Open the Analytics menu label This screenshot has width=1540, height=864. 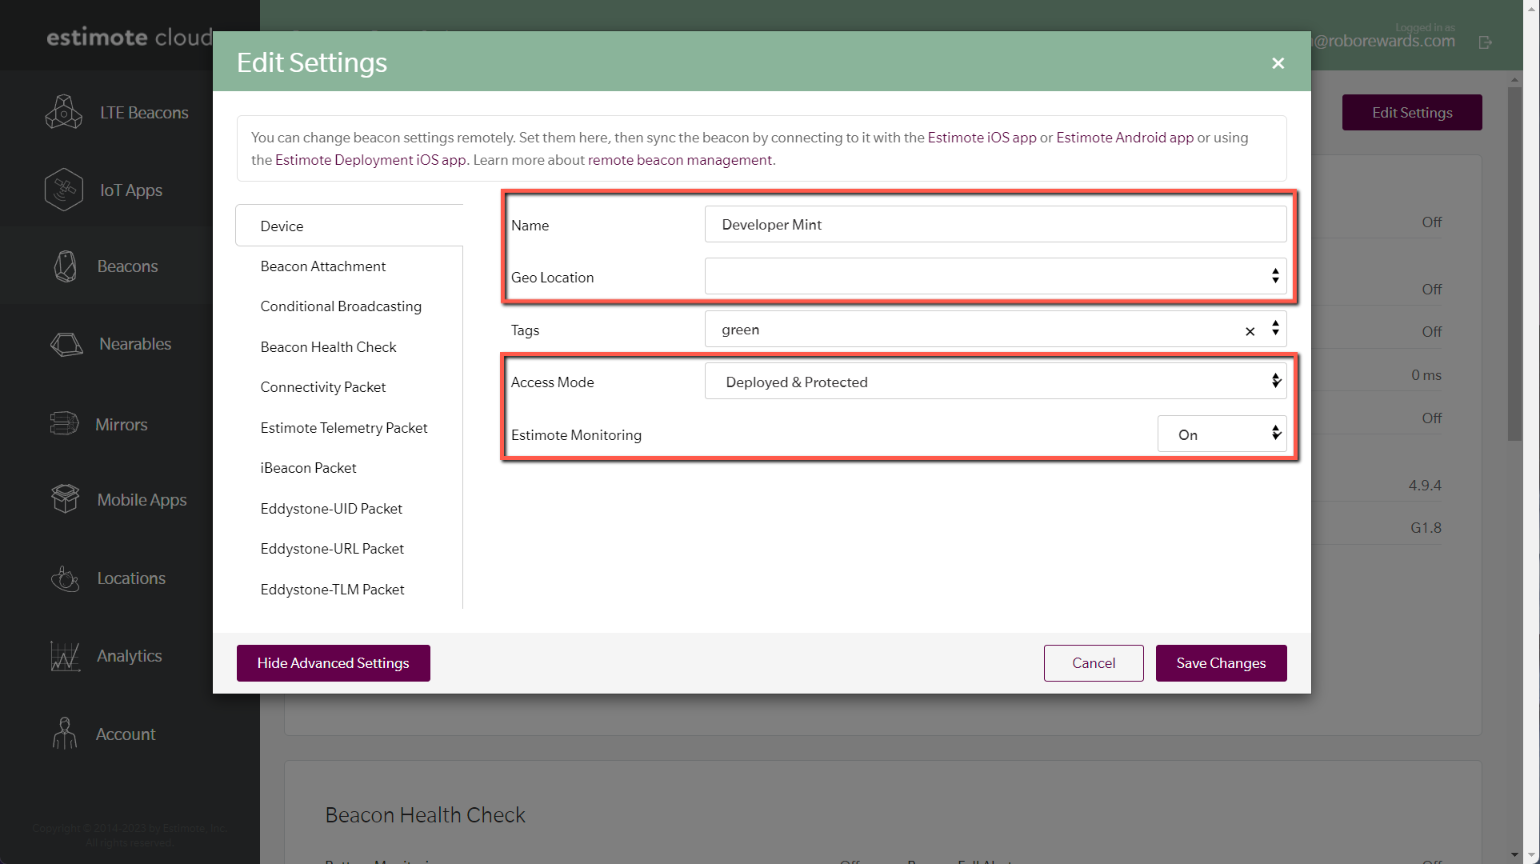tap(129, 656)
